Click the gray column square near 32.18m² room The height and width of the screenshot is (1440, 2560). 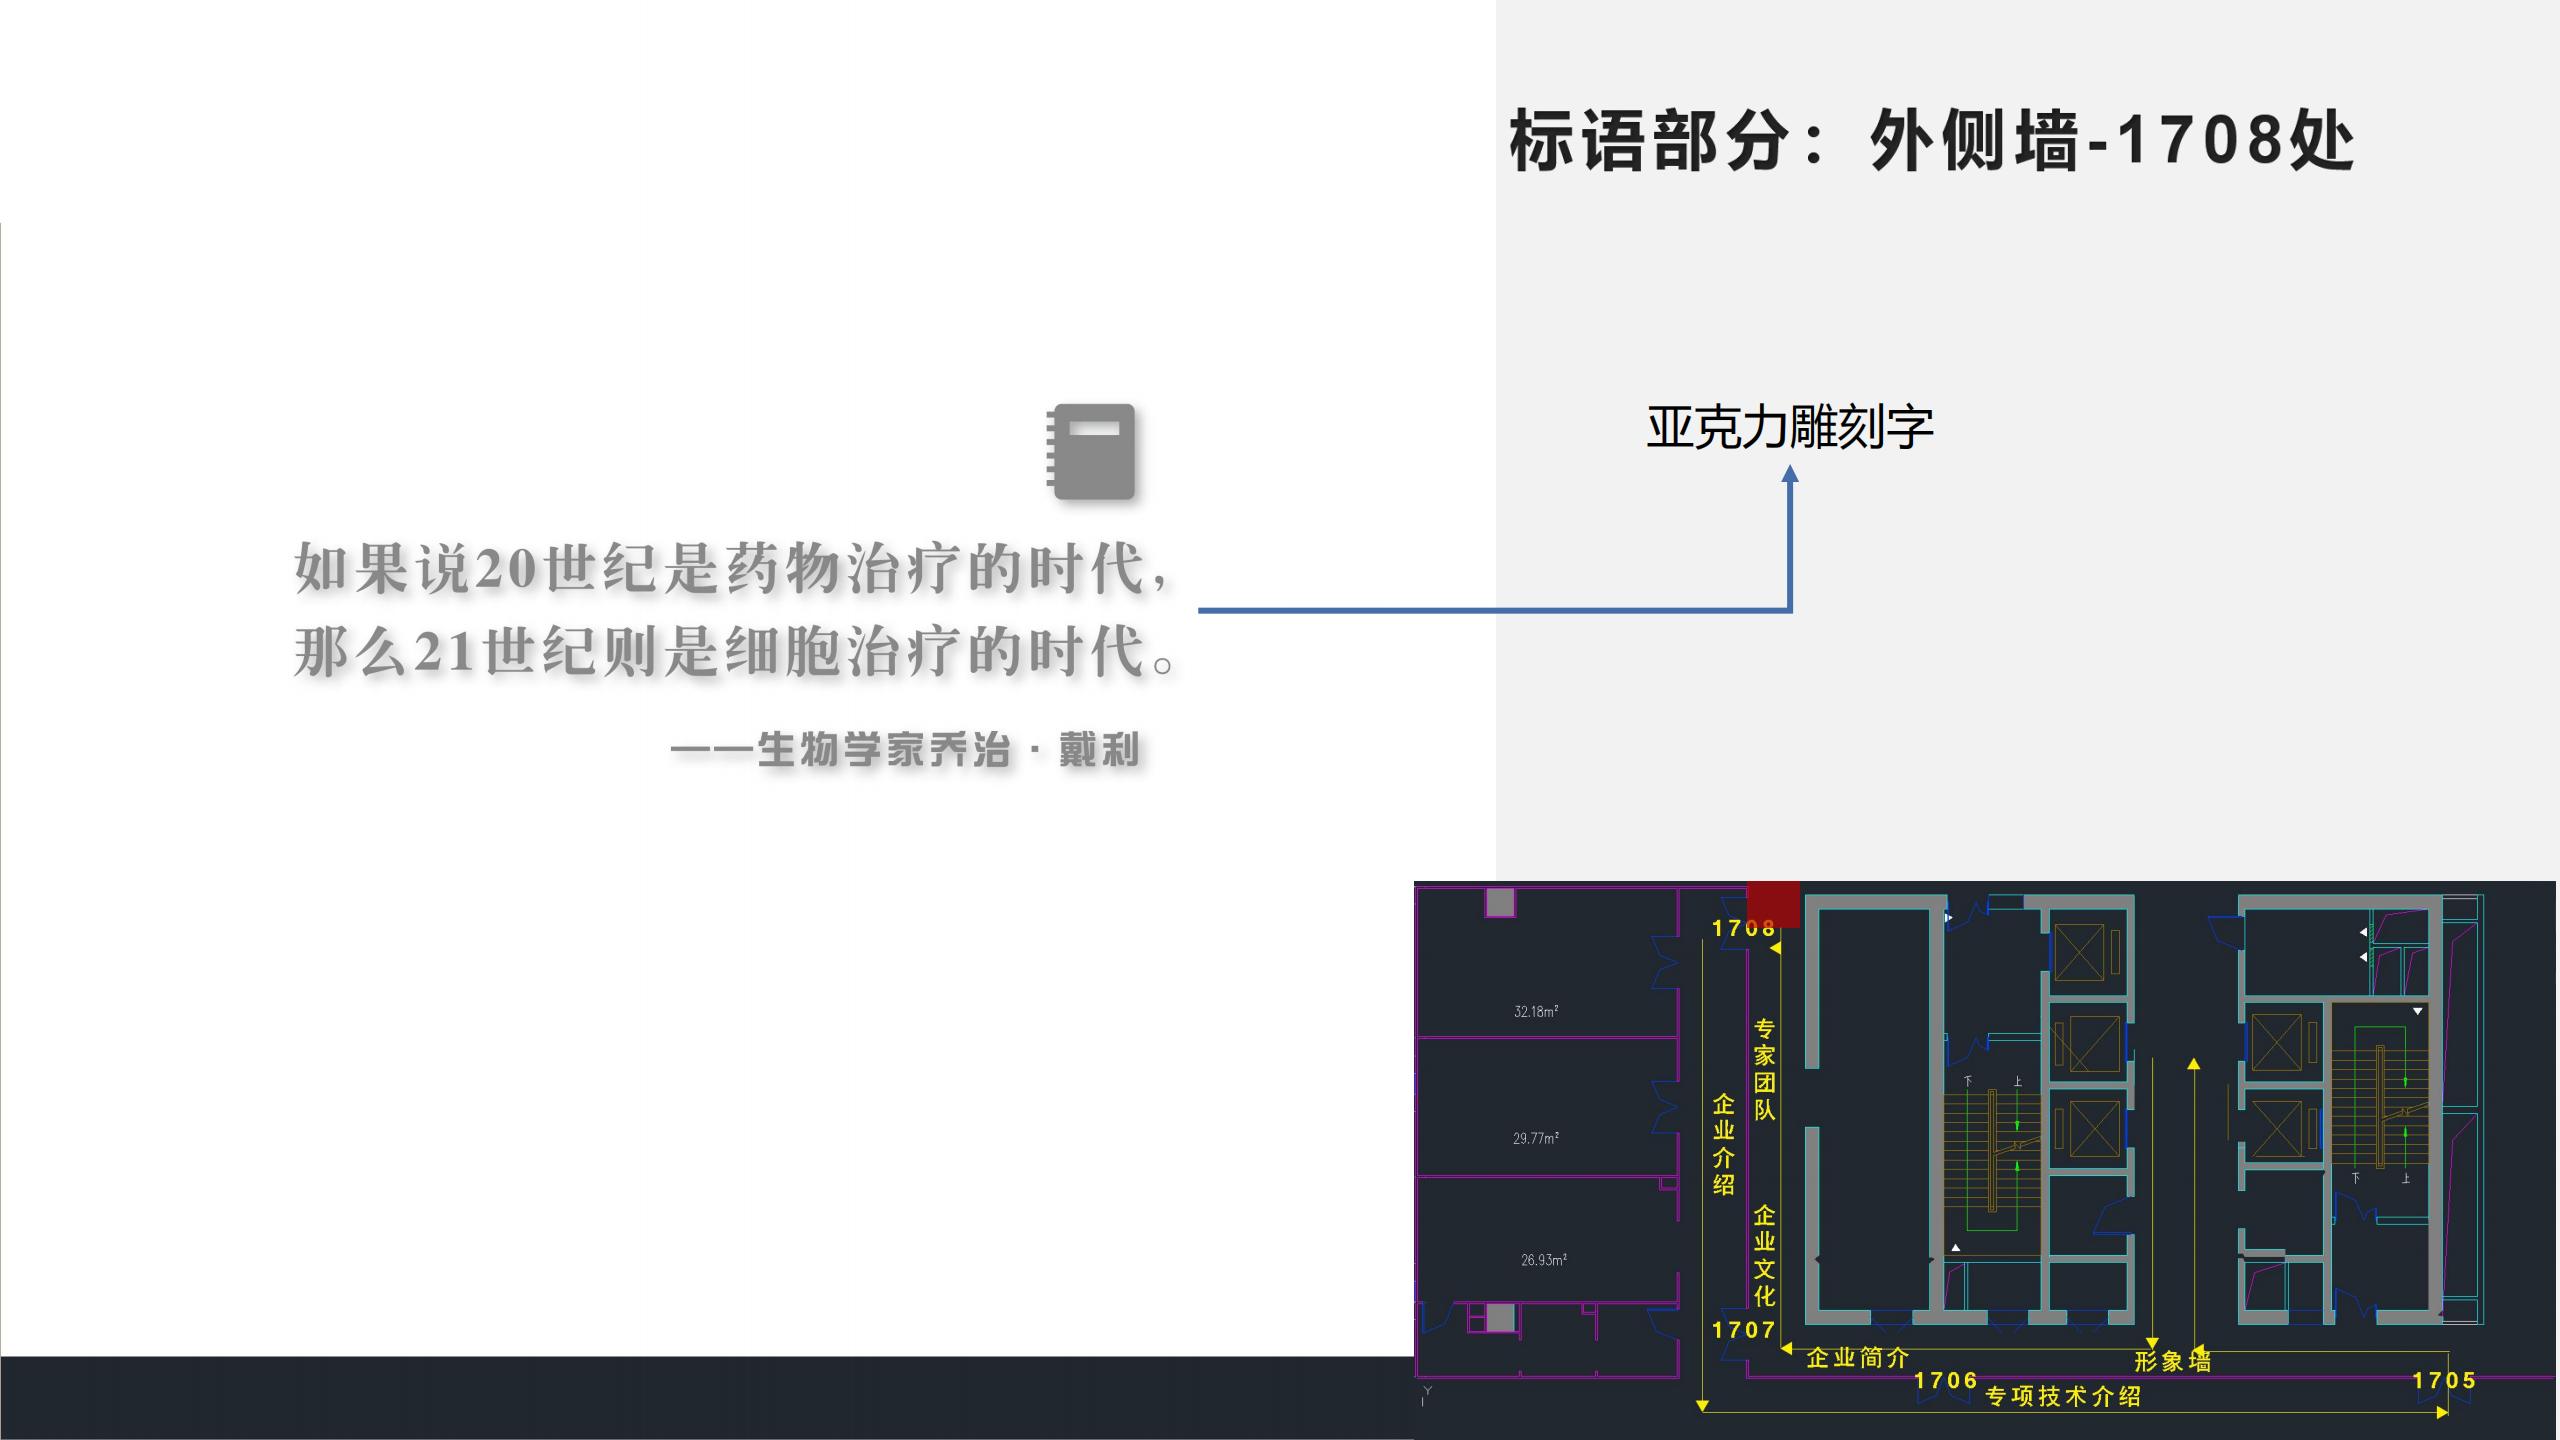coord(1499,902)
